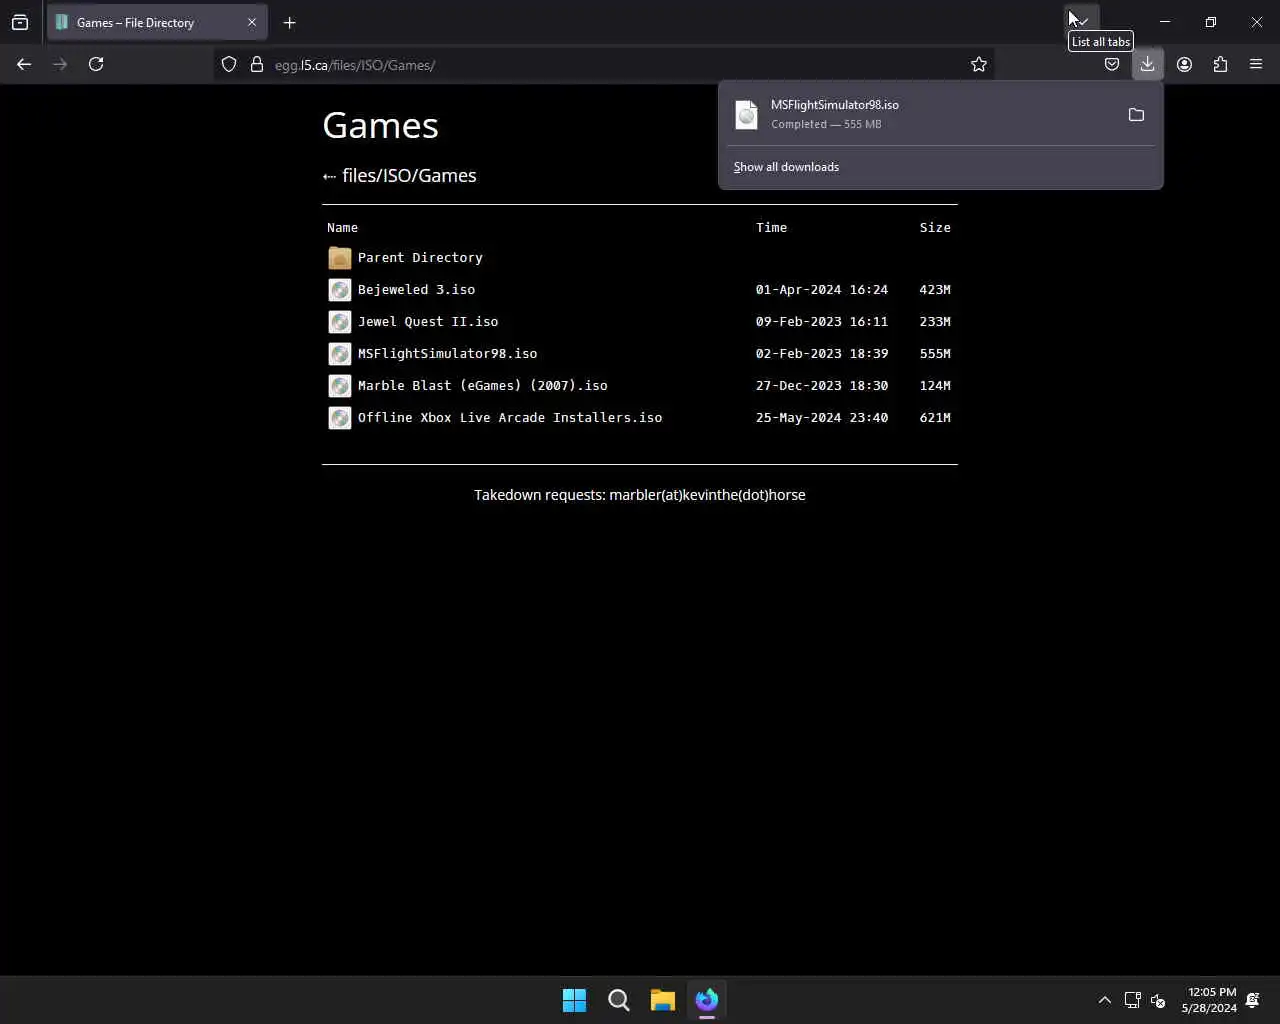Open the tracking protection shield icon
This screenshot has height=1024, width=1280.
tap(229, 64)
